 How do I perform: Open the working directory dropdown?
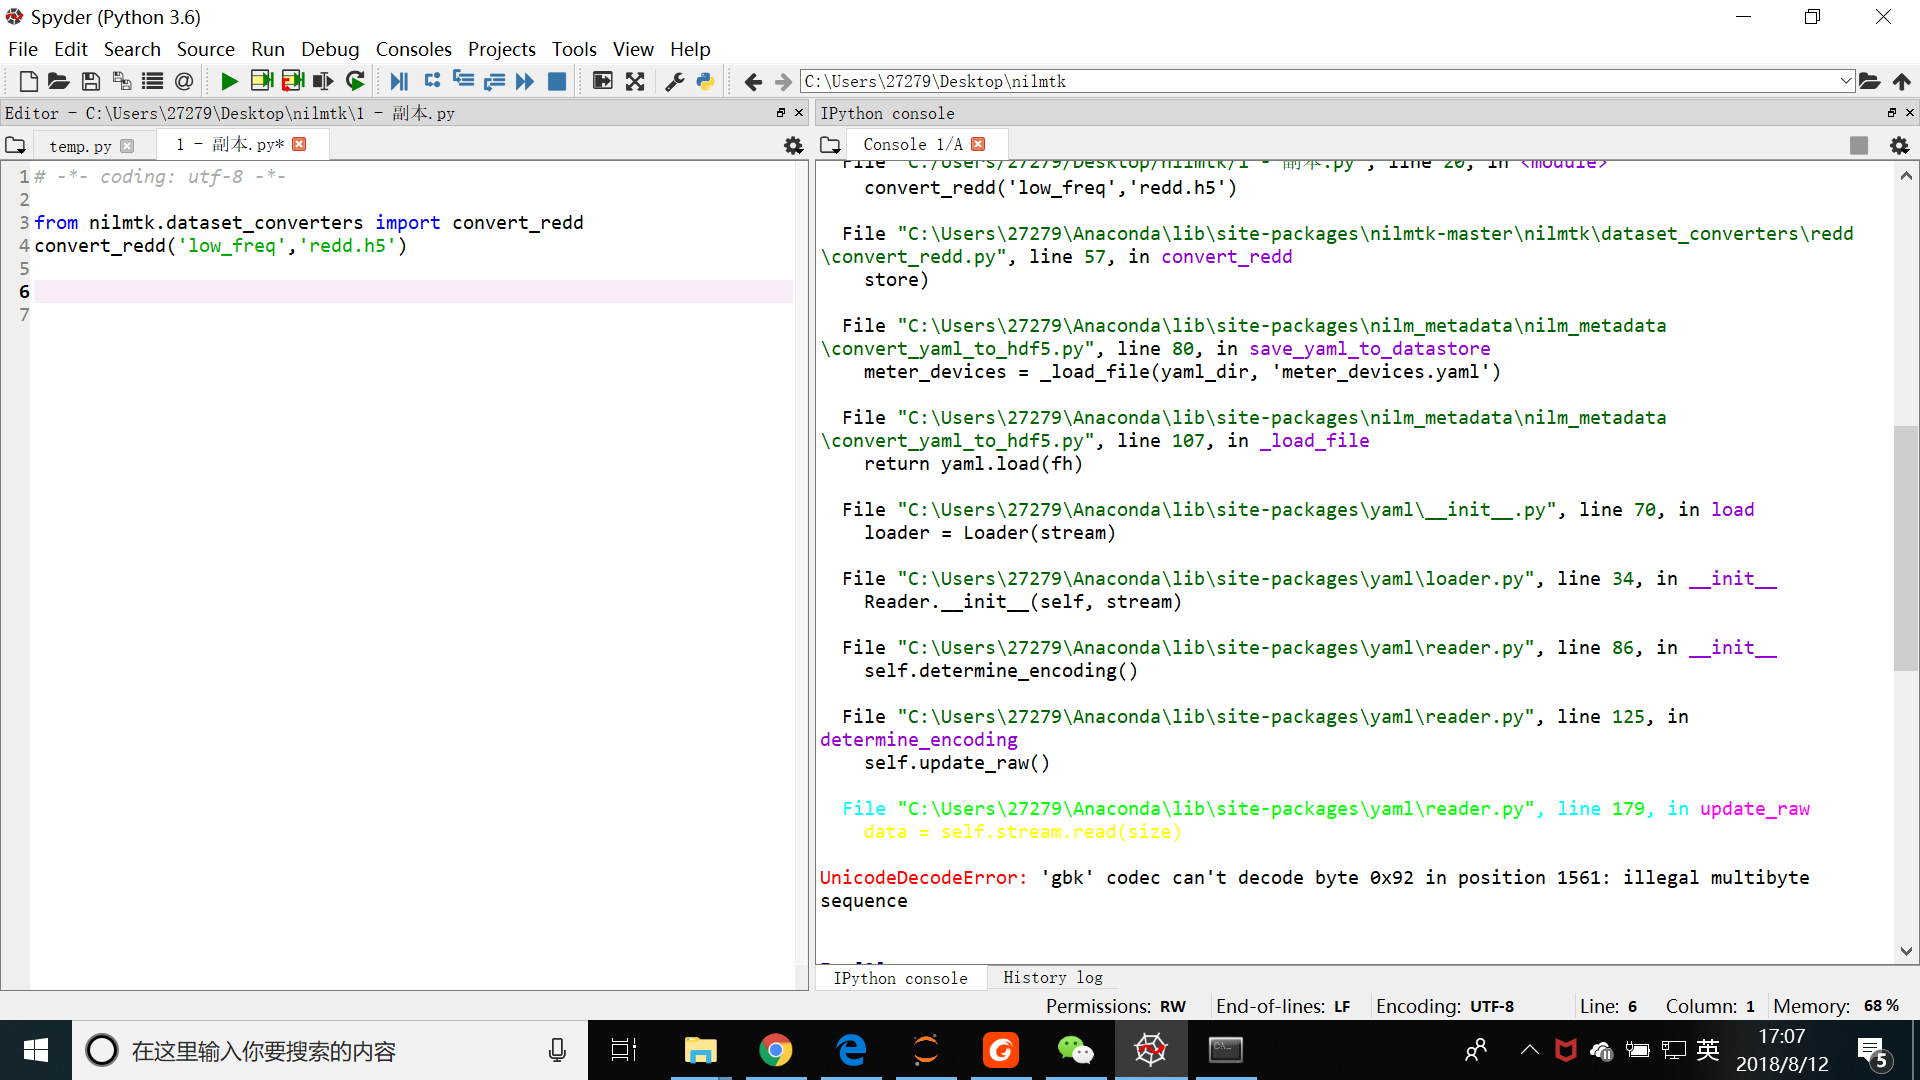(x=1846, y=81)
